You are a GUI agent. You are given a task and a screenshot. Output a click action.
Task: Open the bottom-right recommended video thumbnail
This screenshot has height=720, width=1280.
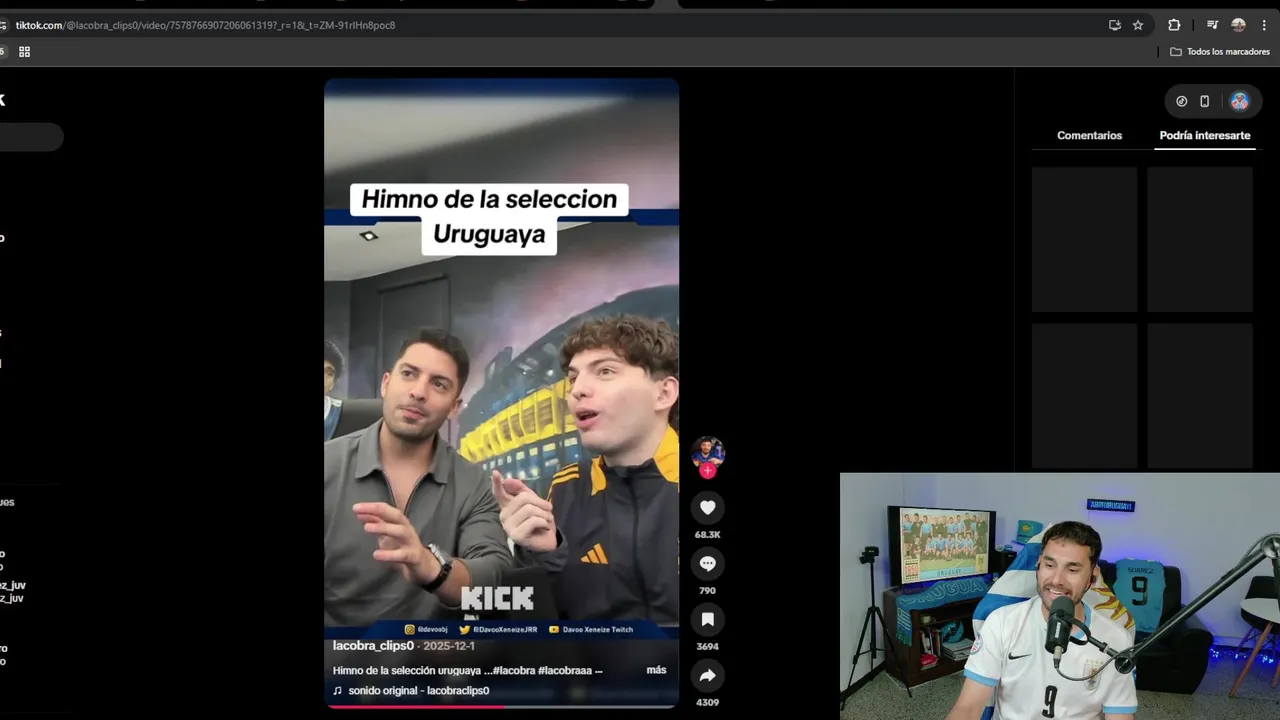[x=1200, y=396]
